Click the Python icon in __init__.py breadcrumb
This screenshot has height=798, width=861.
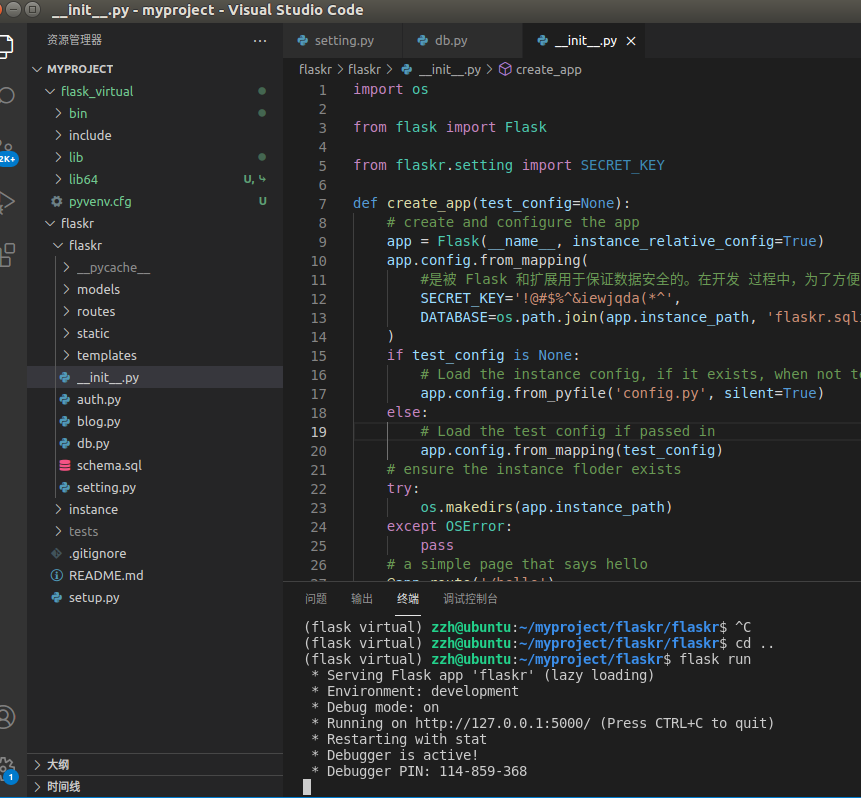(407, 70)
